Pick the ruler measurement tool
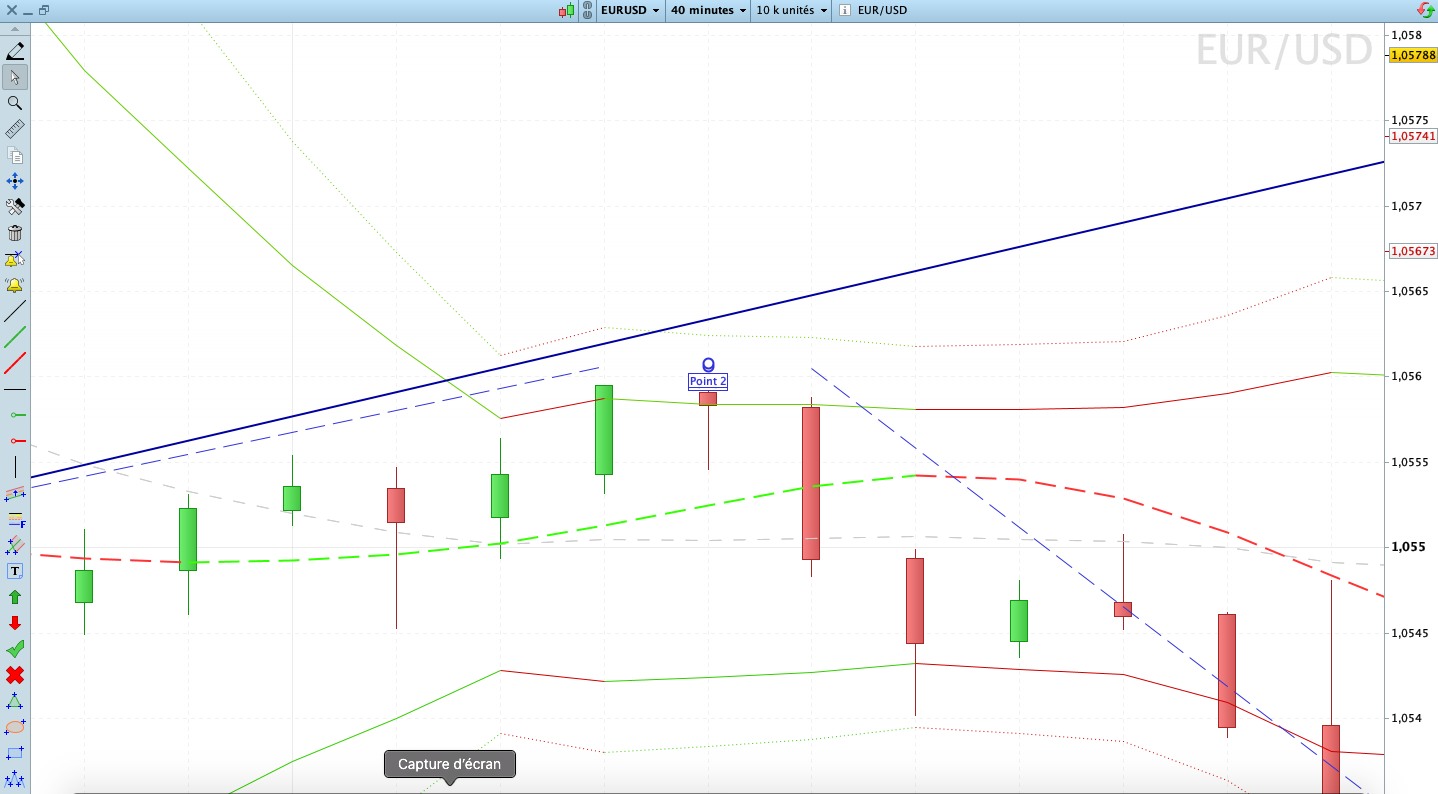 [x=15, y=129]
